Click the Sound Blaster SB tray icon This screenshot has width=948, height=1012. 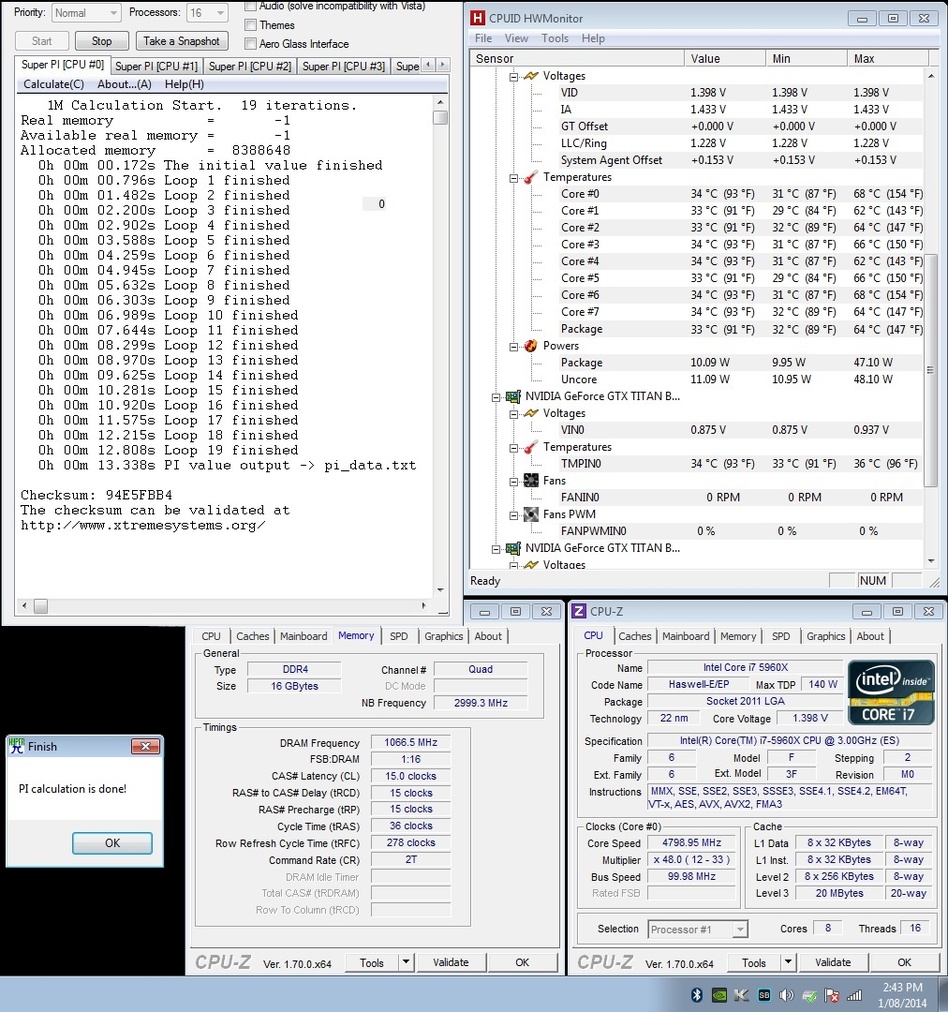764,995
